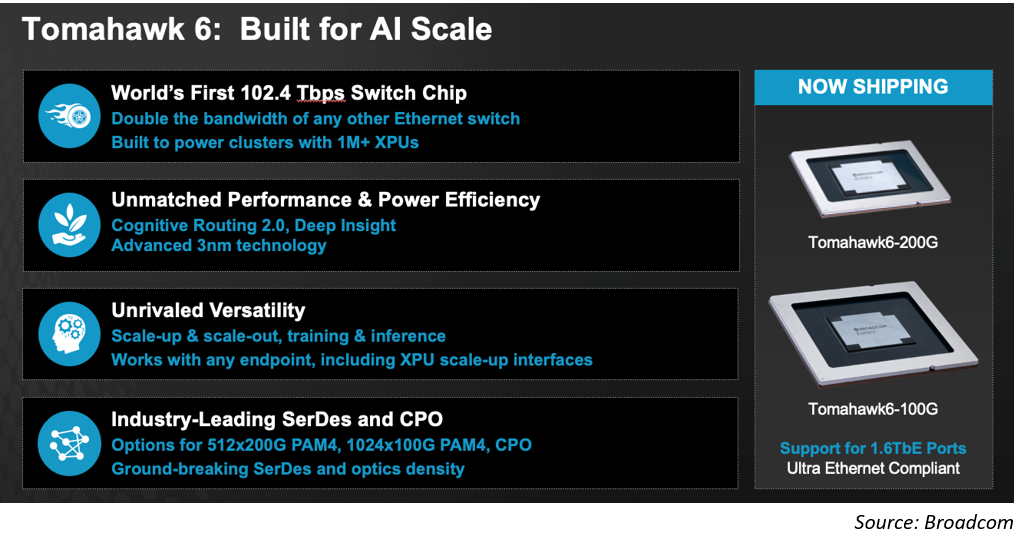Click the hand holding plant icon

[x=68, y=225]
